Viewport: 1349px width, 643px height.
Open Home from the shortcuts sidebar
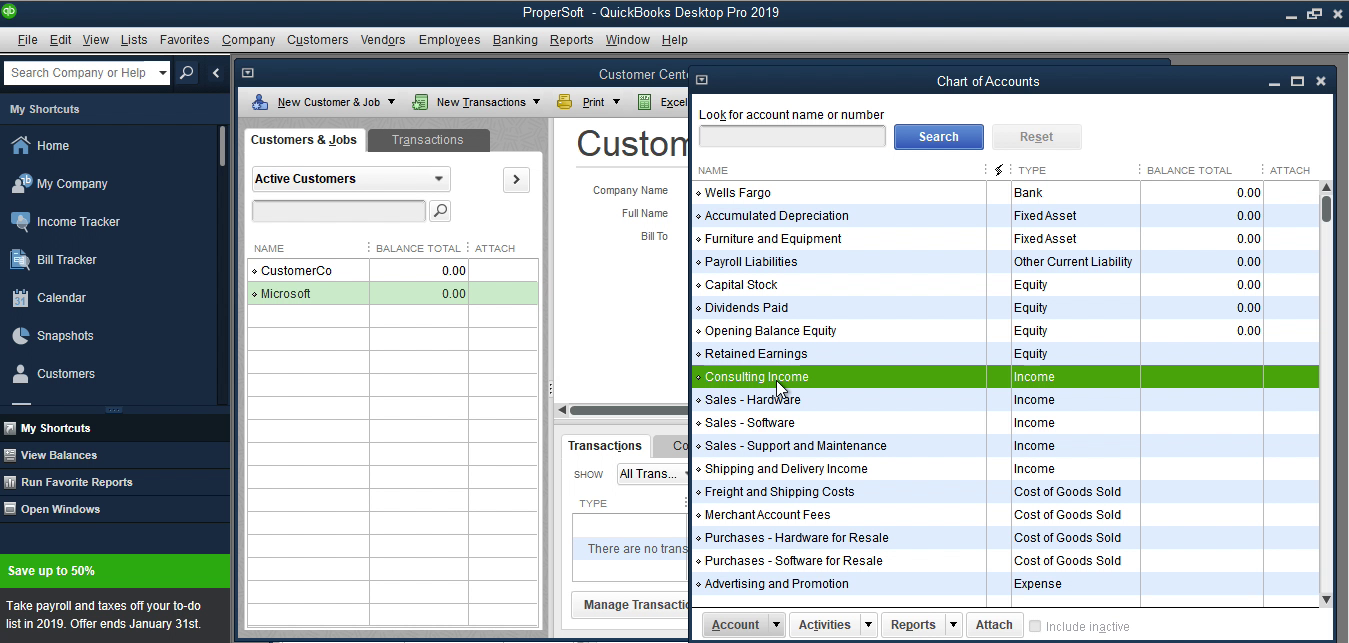[53, 146]
